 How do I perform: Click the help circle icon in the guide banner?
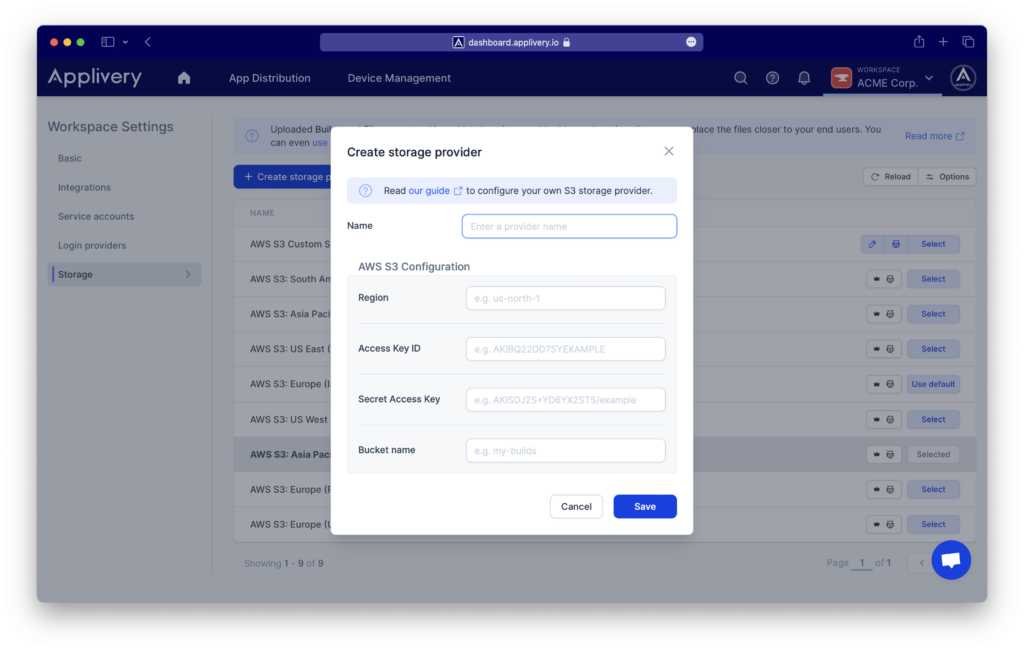tap(366, 191)
